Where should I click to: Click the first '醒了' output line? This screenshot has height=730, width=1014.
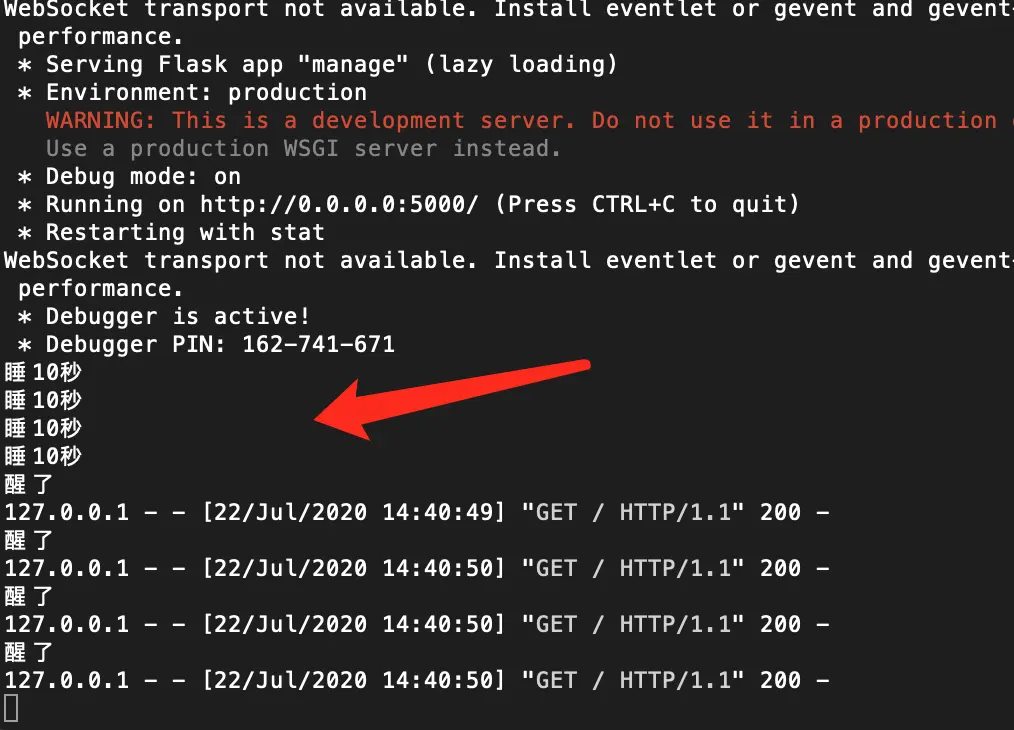[28, 484]
